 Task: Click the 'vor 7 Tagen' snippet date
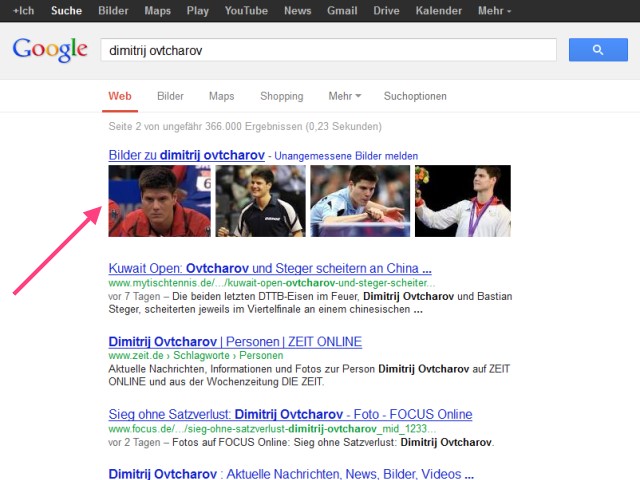click(x=134, y=296)
